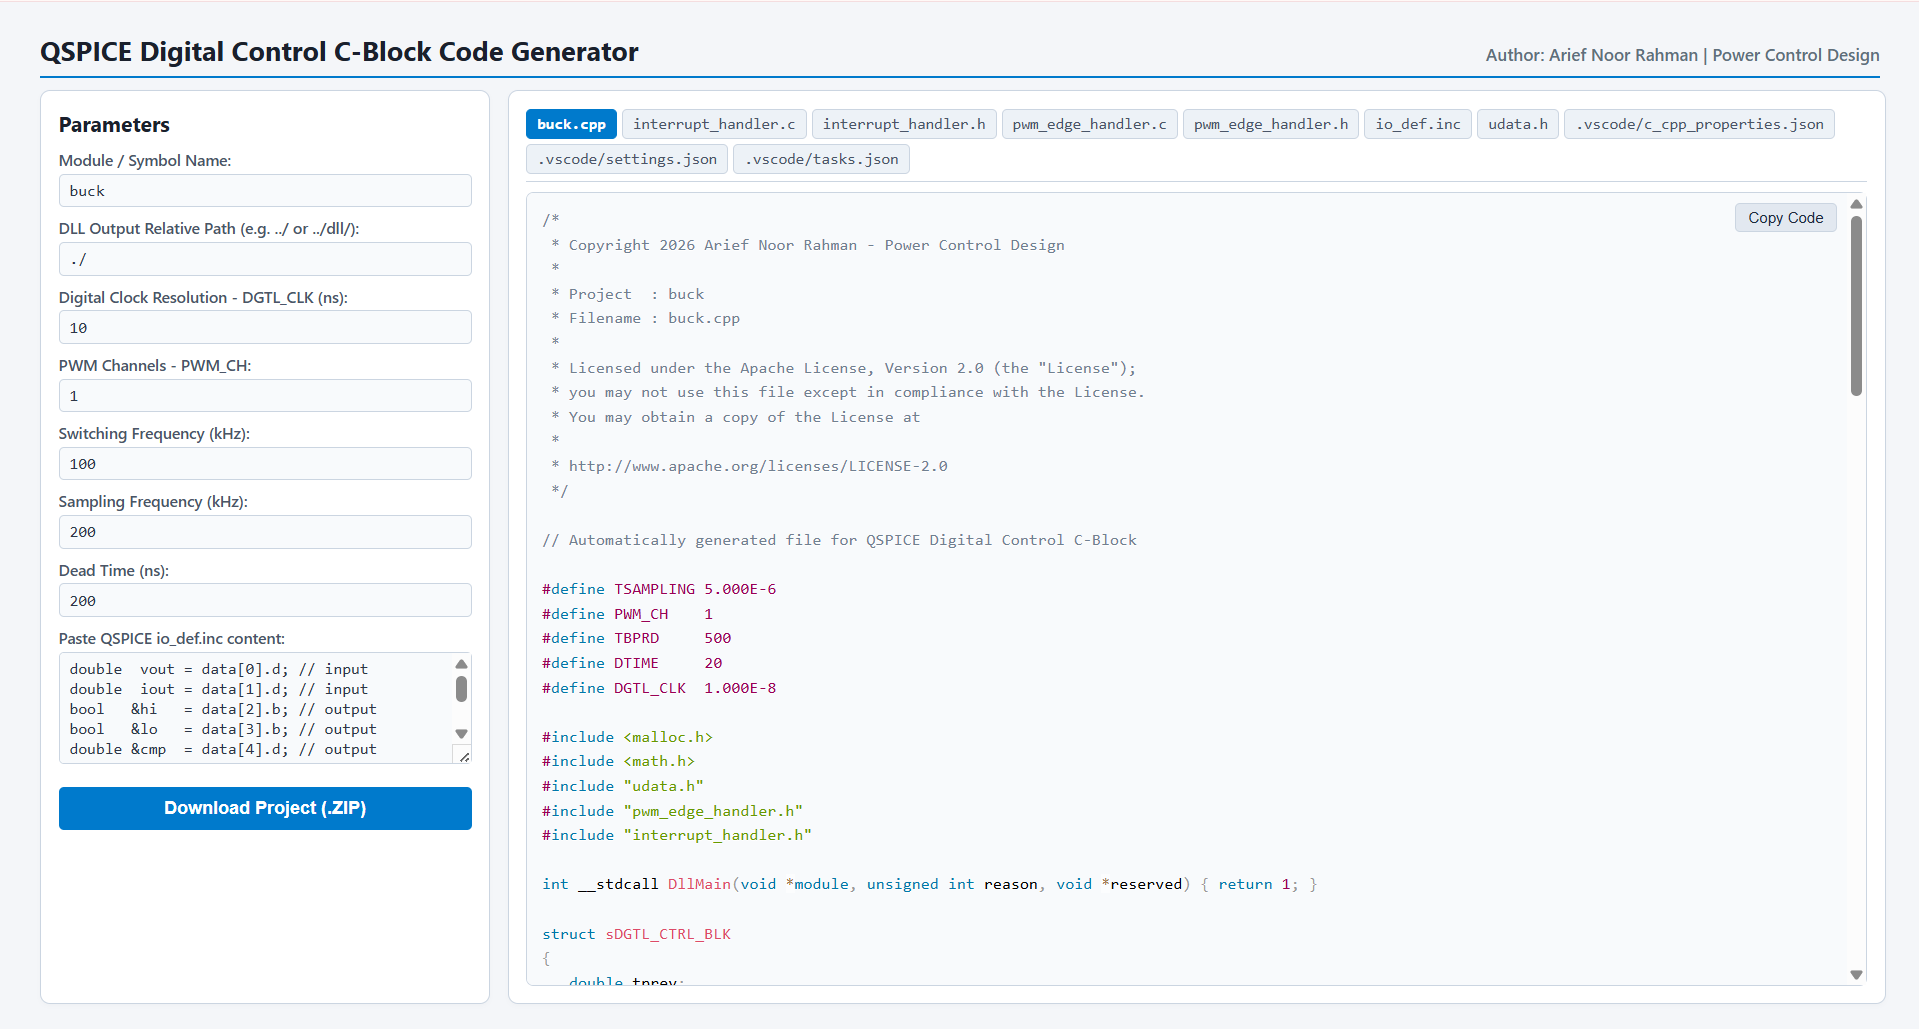Viewport: 1919px width, 1029px height.
Task: Click the code panel vertical scrollbar thumb
Action: (x=1856, y=306)
